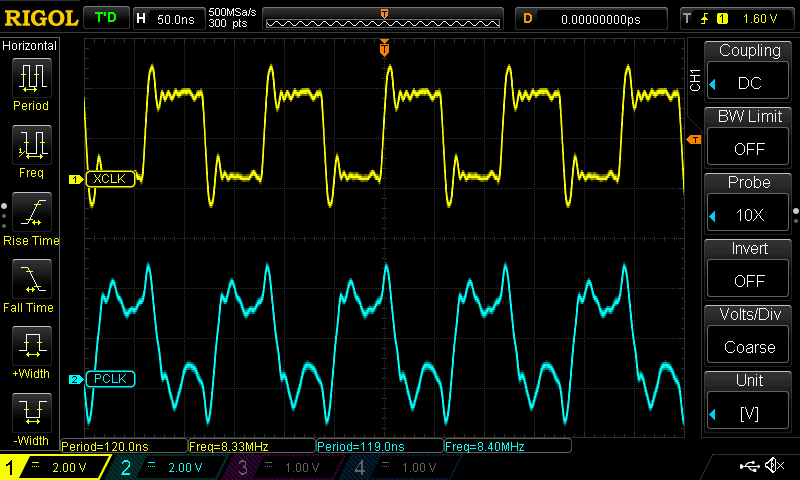The image size is (800, 480).
Task: Select the Period measurement icon
Action: click(32, 78)
